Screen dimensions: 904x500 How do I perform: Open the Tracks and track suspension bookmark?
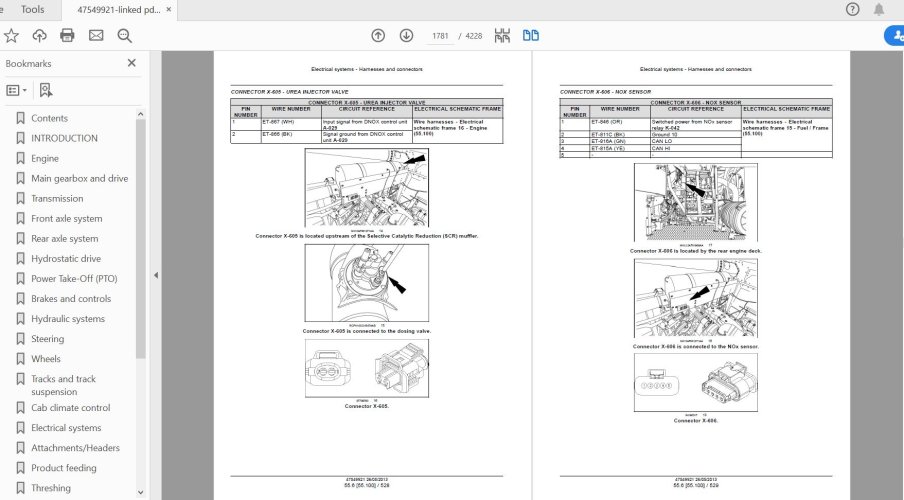pos(63,385)
